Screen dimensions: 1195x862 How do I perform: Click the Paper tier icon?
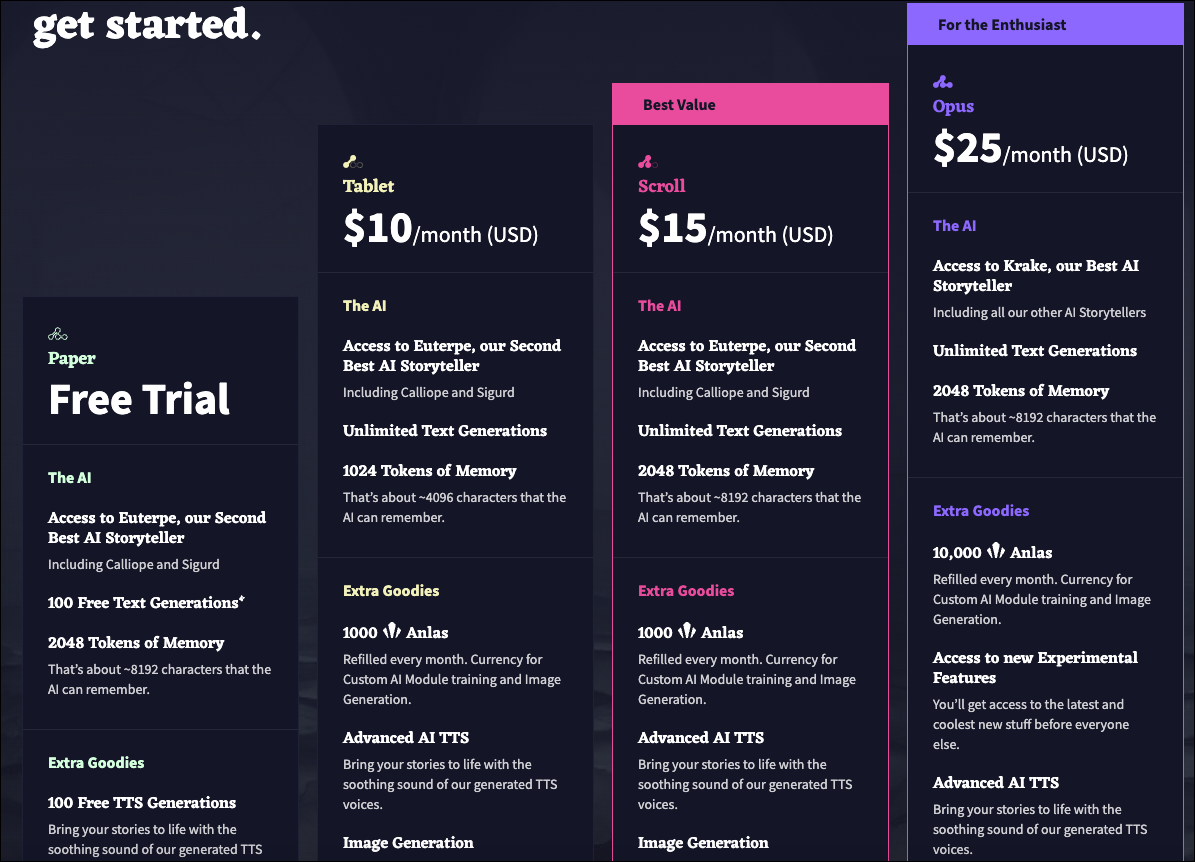point(58,334)
